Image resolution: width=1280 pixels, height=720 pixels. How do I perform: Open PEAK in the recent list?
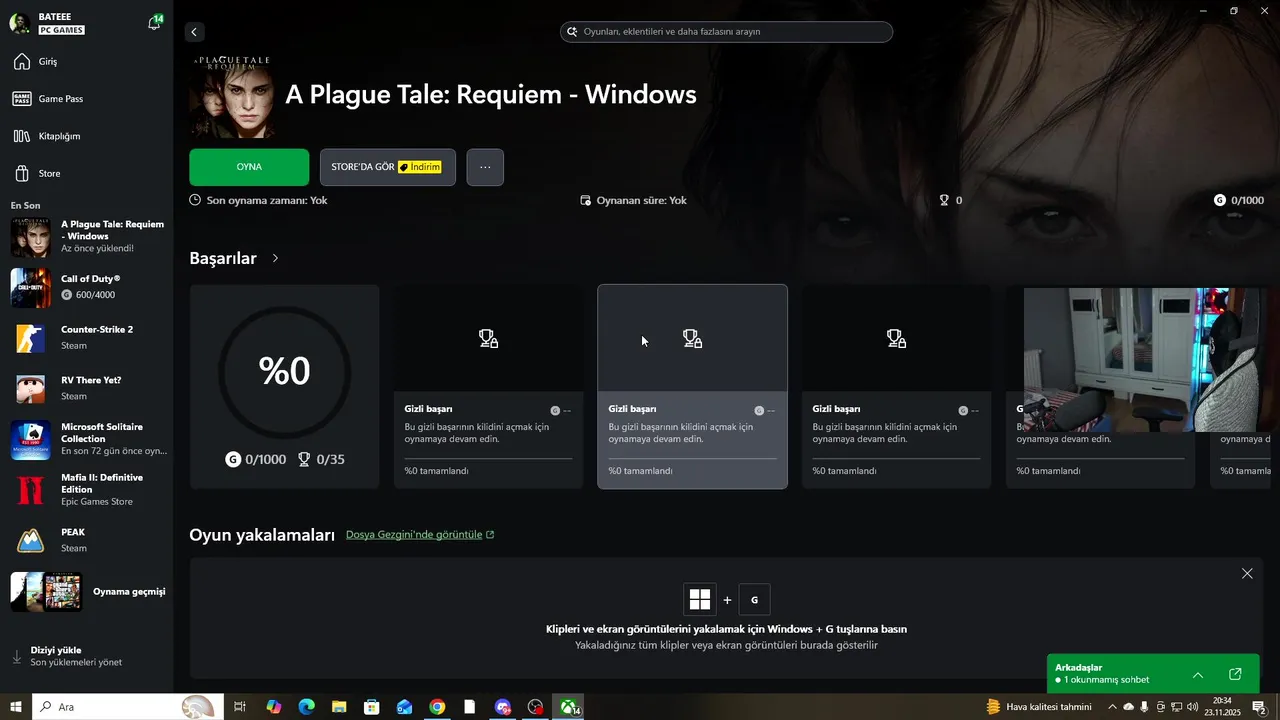coord(87,541)
